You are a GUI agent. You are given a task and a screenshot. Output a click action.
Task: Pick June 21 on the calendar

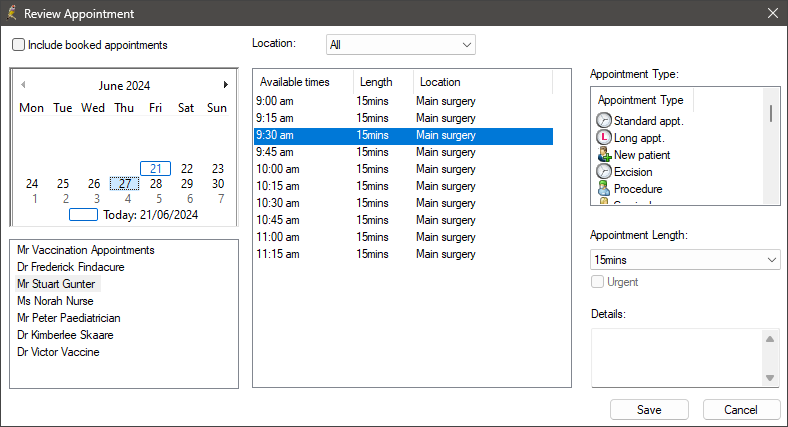coord(155,168)
